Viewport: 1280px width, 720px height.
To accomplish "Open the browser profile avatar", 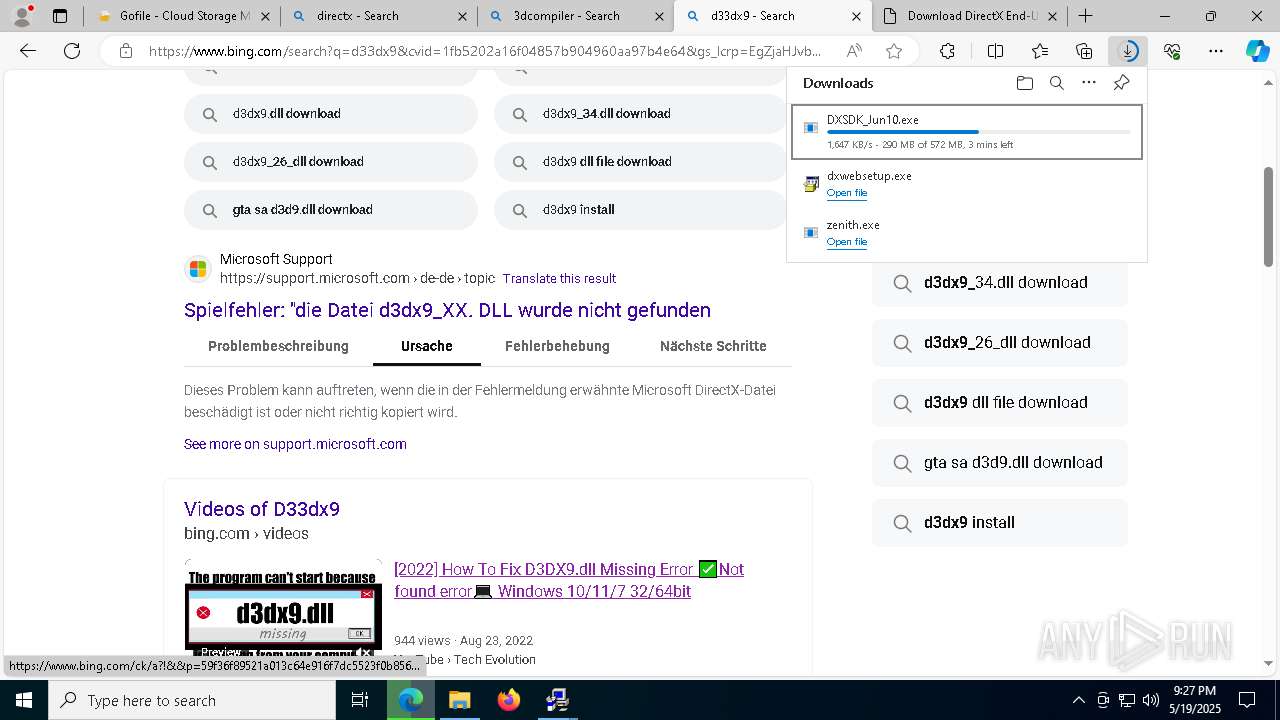I will point(21,16).
